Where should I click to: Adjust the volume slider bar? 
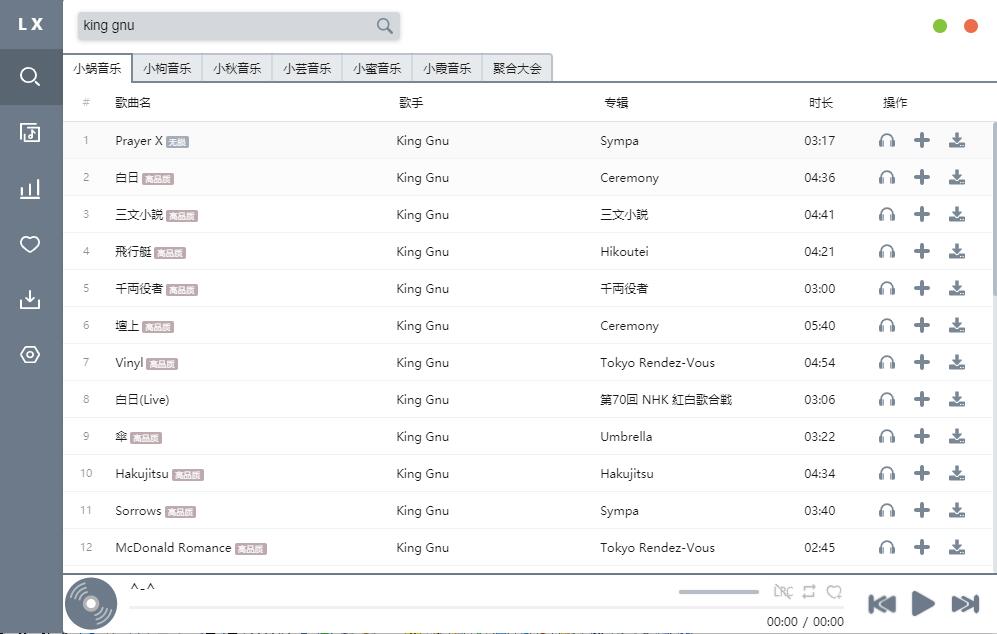719,592
